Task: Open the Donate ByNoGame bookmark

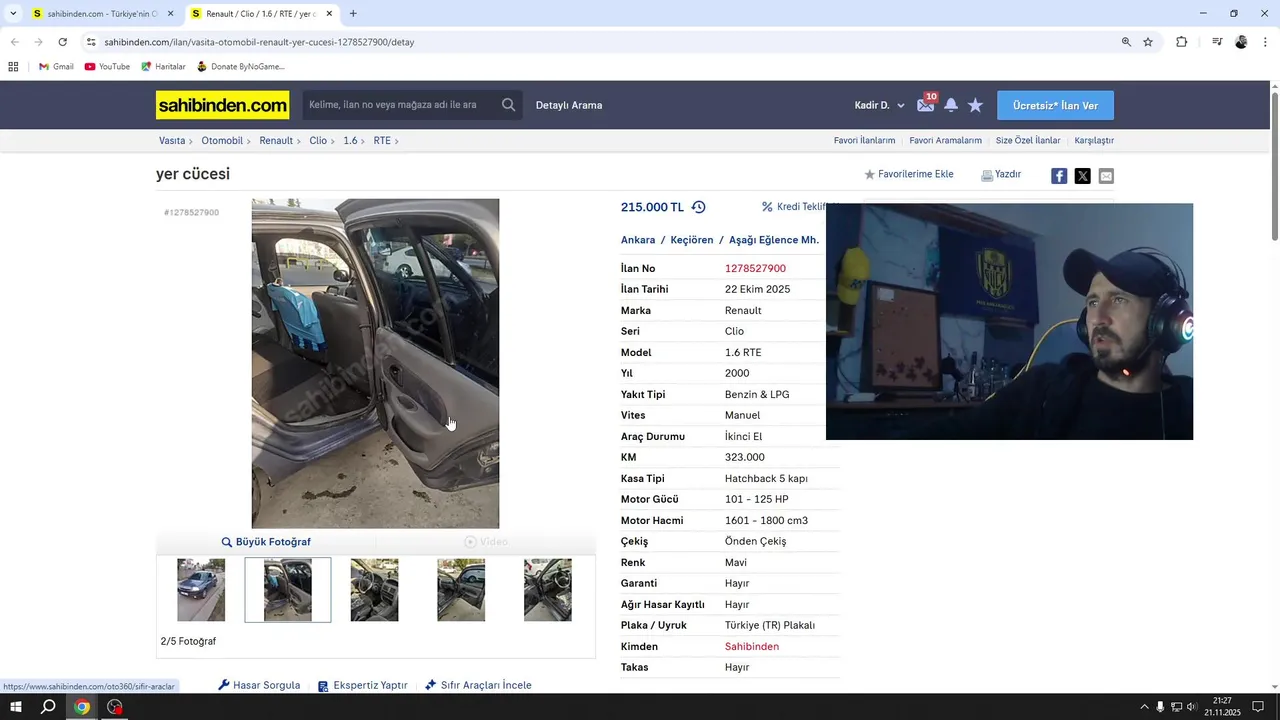Action: (240, 67)
